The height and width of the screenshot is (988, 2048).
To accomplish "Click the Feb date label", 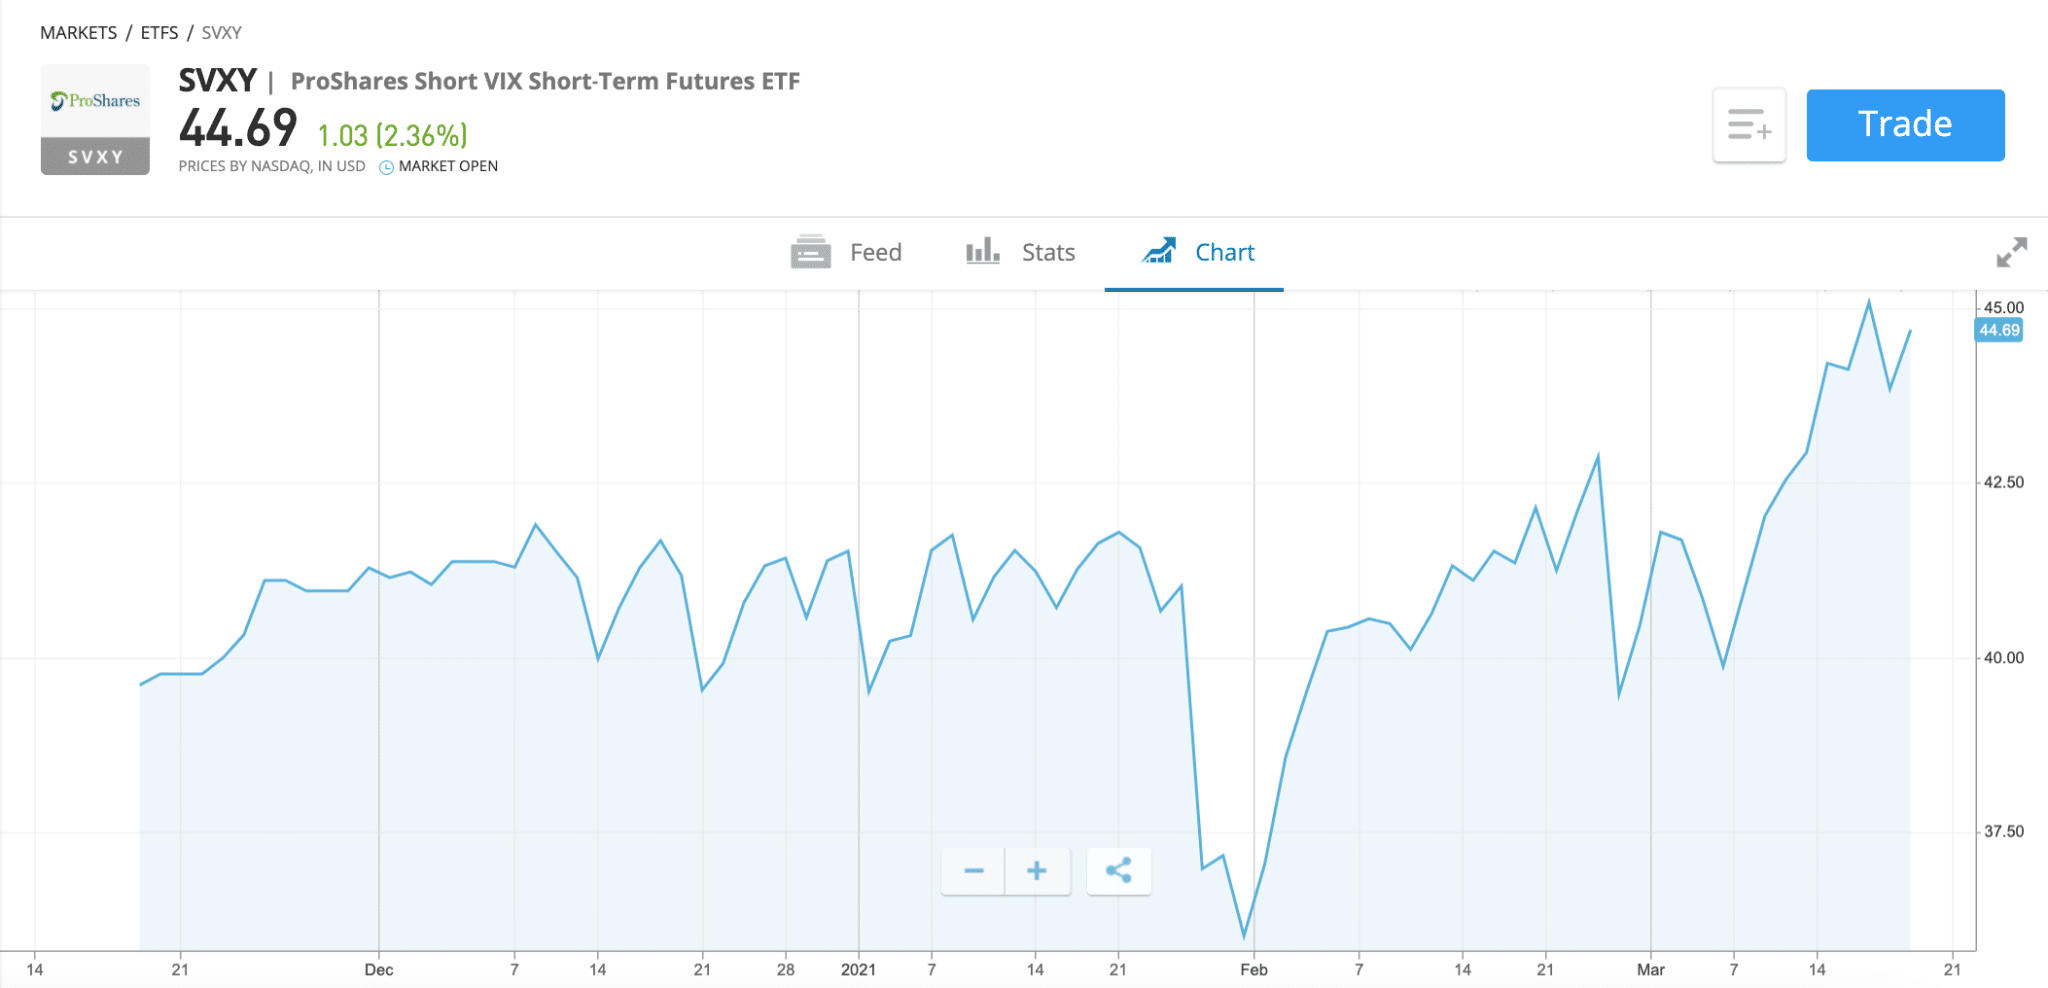I will 1254,970.
